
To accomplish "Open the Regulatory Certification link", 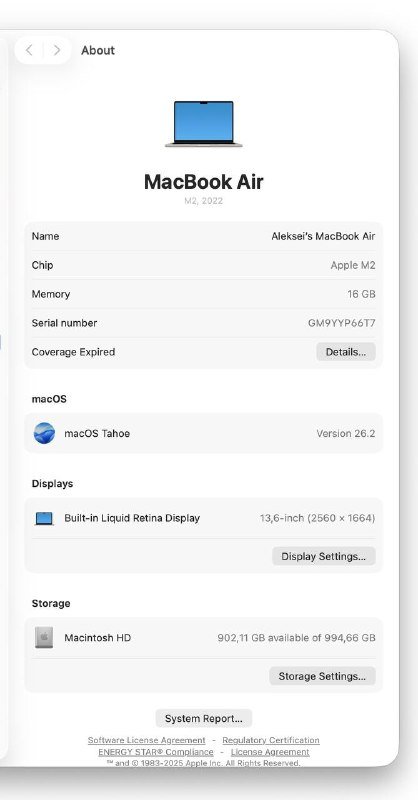I will pyautogui.click(x=271, y=740).
